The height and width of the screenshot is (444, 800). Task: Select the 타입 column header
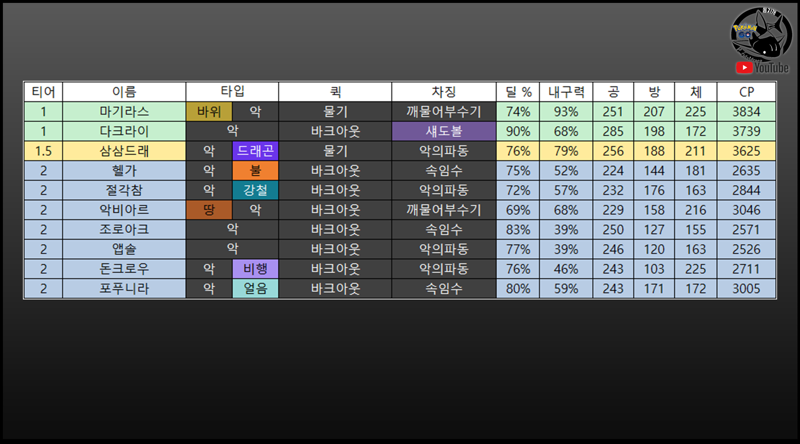click(x=232, y=92)
